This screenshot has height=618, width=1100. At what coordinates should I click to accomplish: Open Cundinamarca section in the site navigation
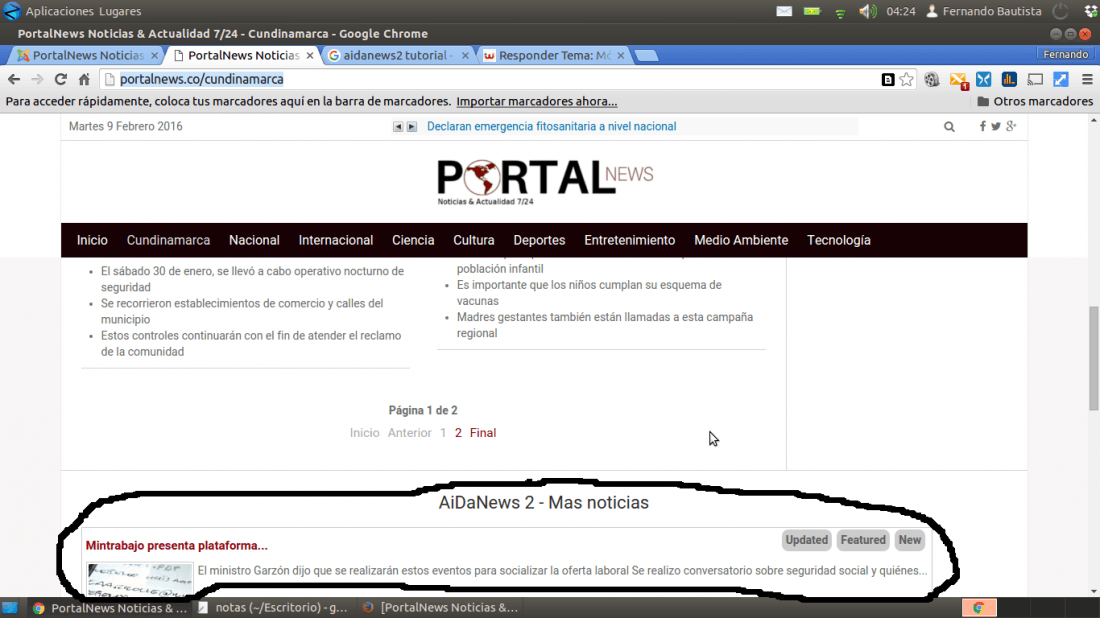[x=168, y=240]
